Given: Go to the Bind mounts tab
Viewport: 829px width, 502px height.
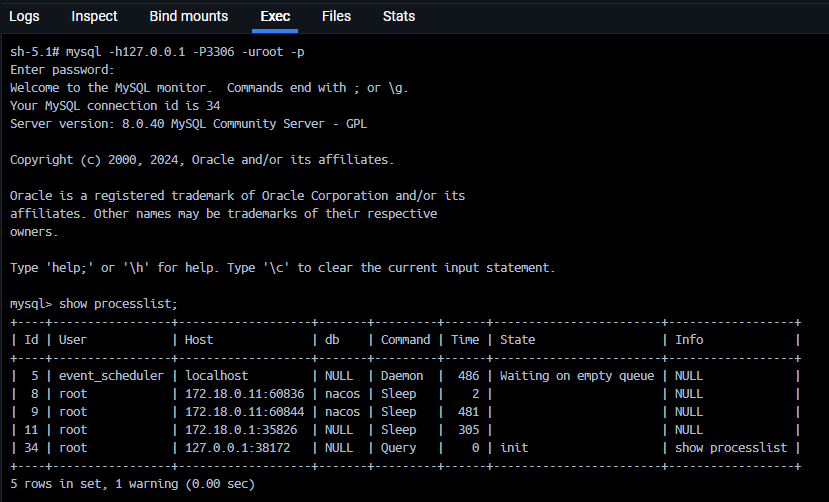Looking at the screenshot, I should [x=188, y=16].
